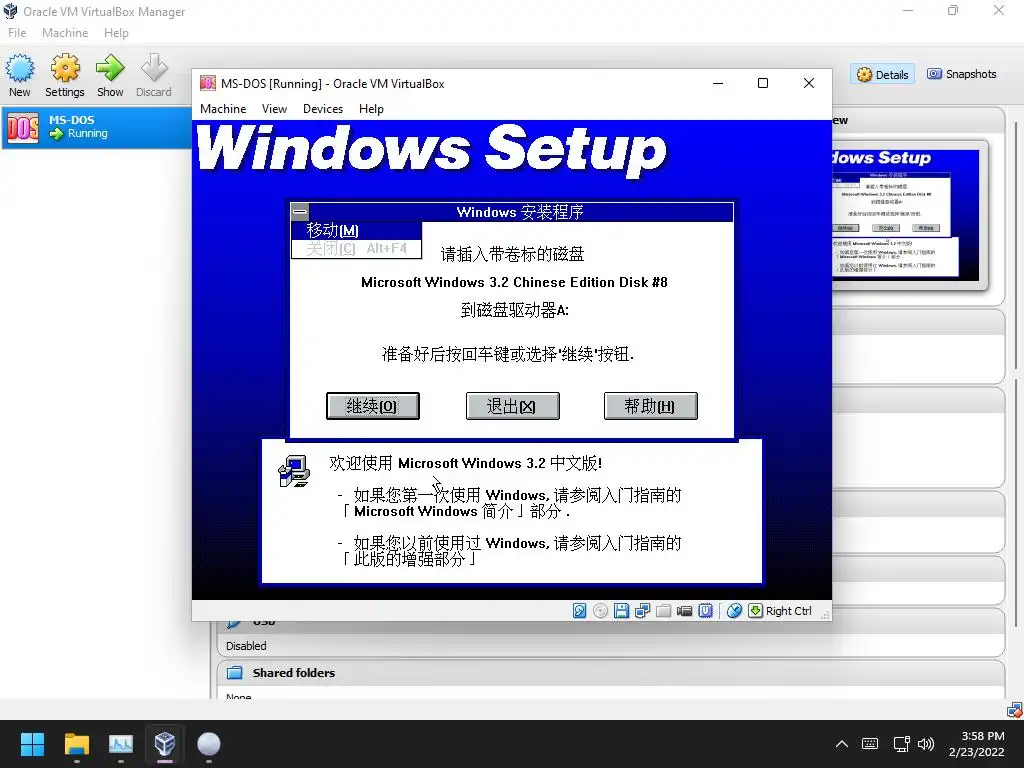The image size is (1024, 768).
Task: Click the 退出(X) exit button
Action: tap(512, 406)
